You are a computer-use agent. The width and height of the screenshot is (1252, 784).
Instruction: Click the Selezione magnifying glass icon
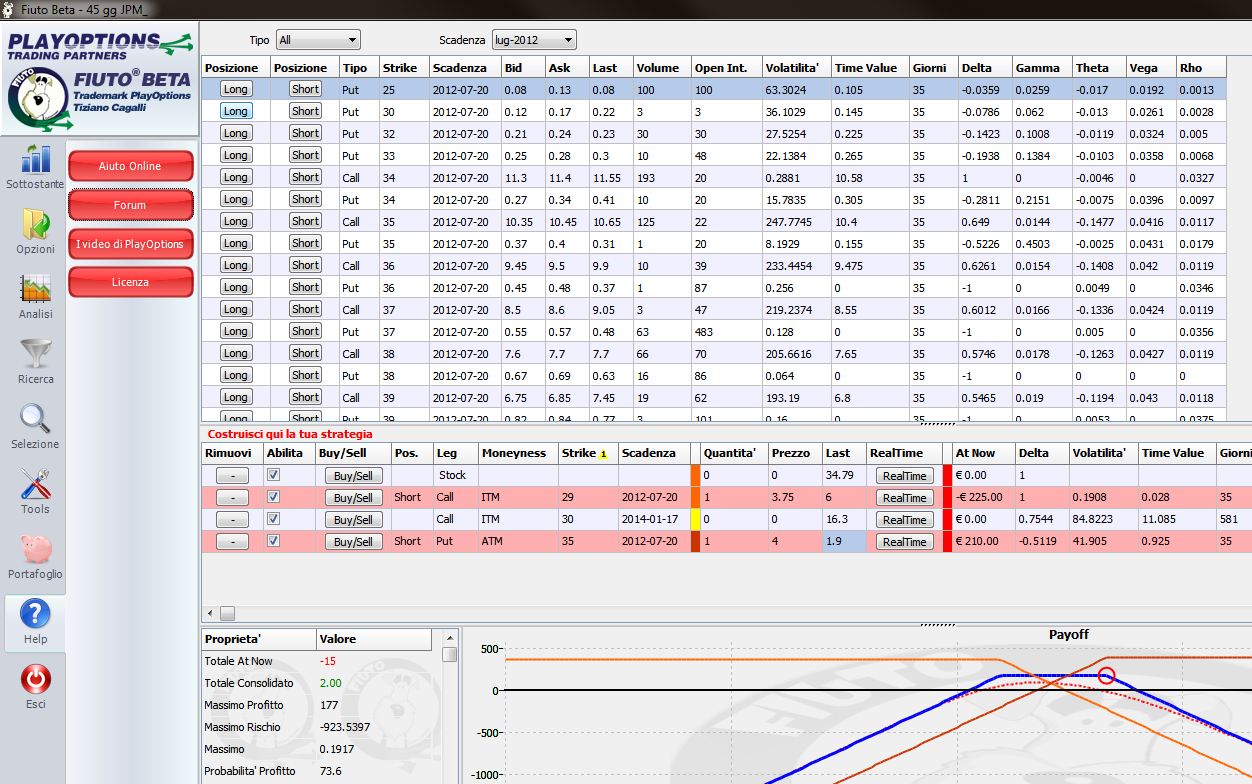pos(35,419)
